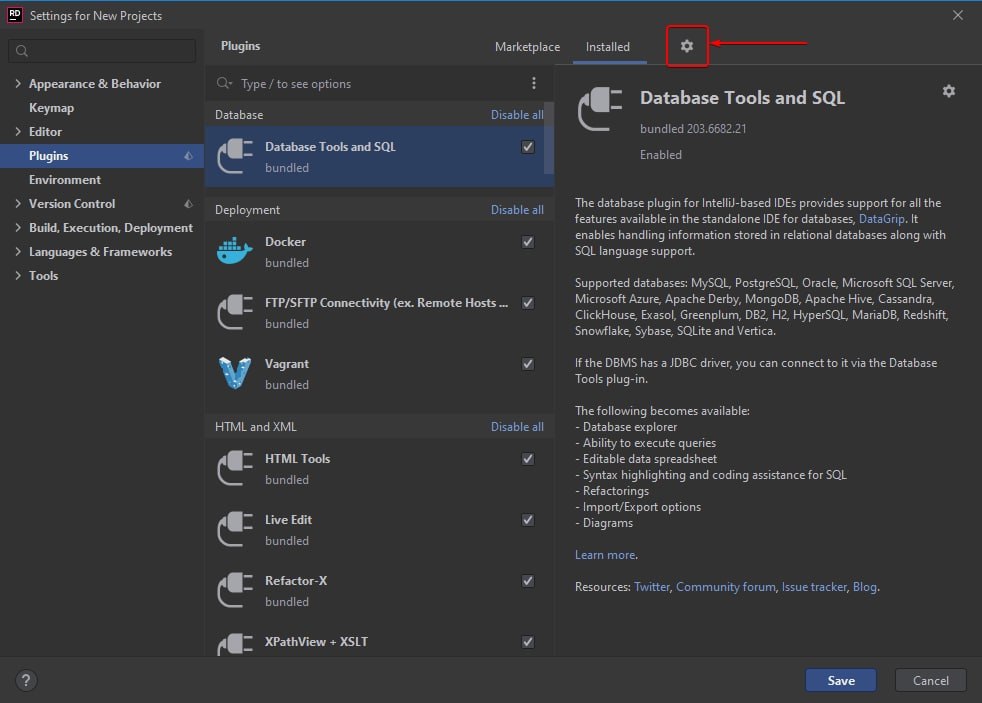The width and height of the screenshot is (982, 703).
Task: Select the Installed tab
Action: [607, 47]
